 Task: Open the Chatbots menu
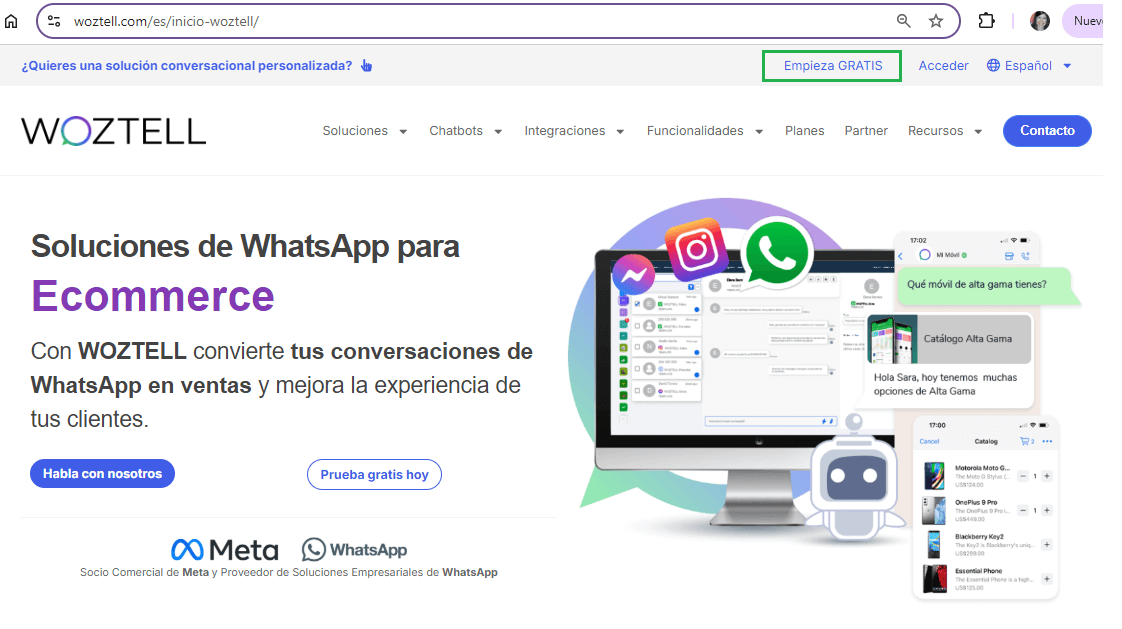click(x=456, y=131)
